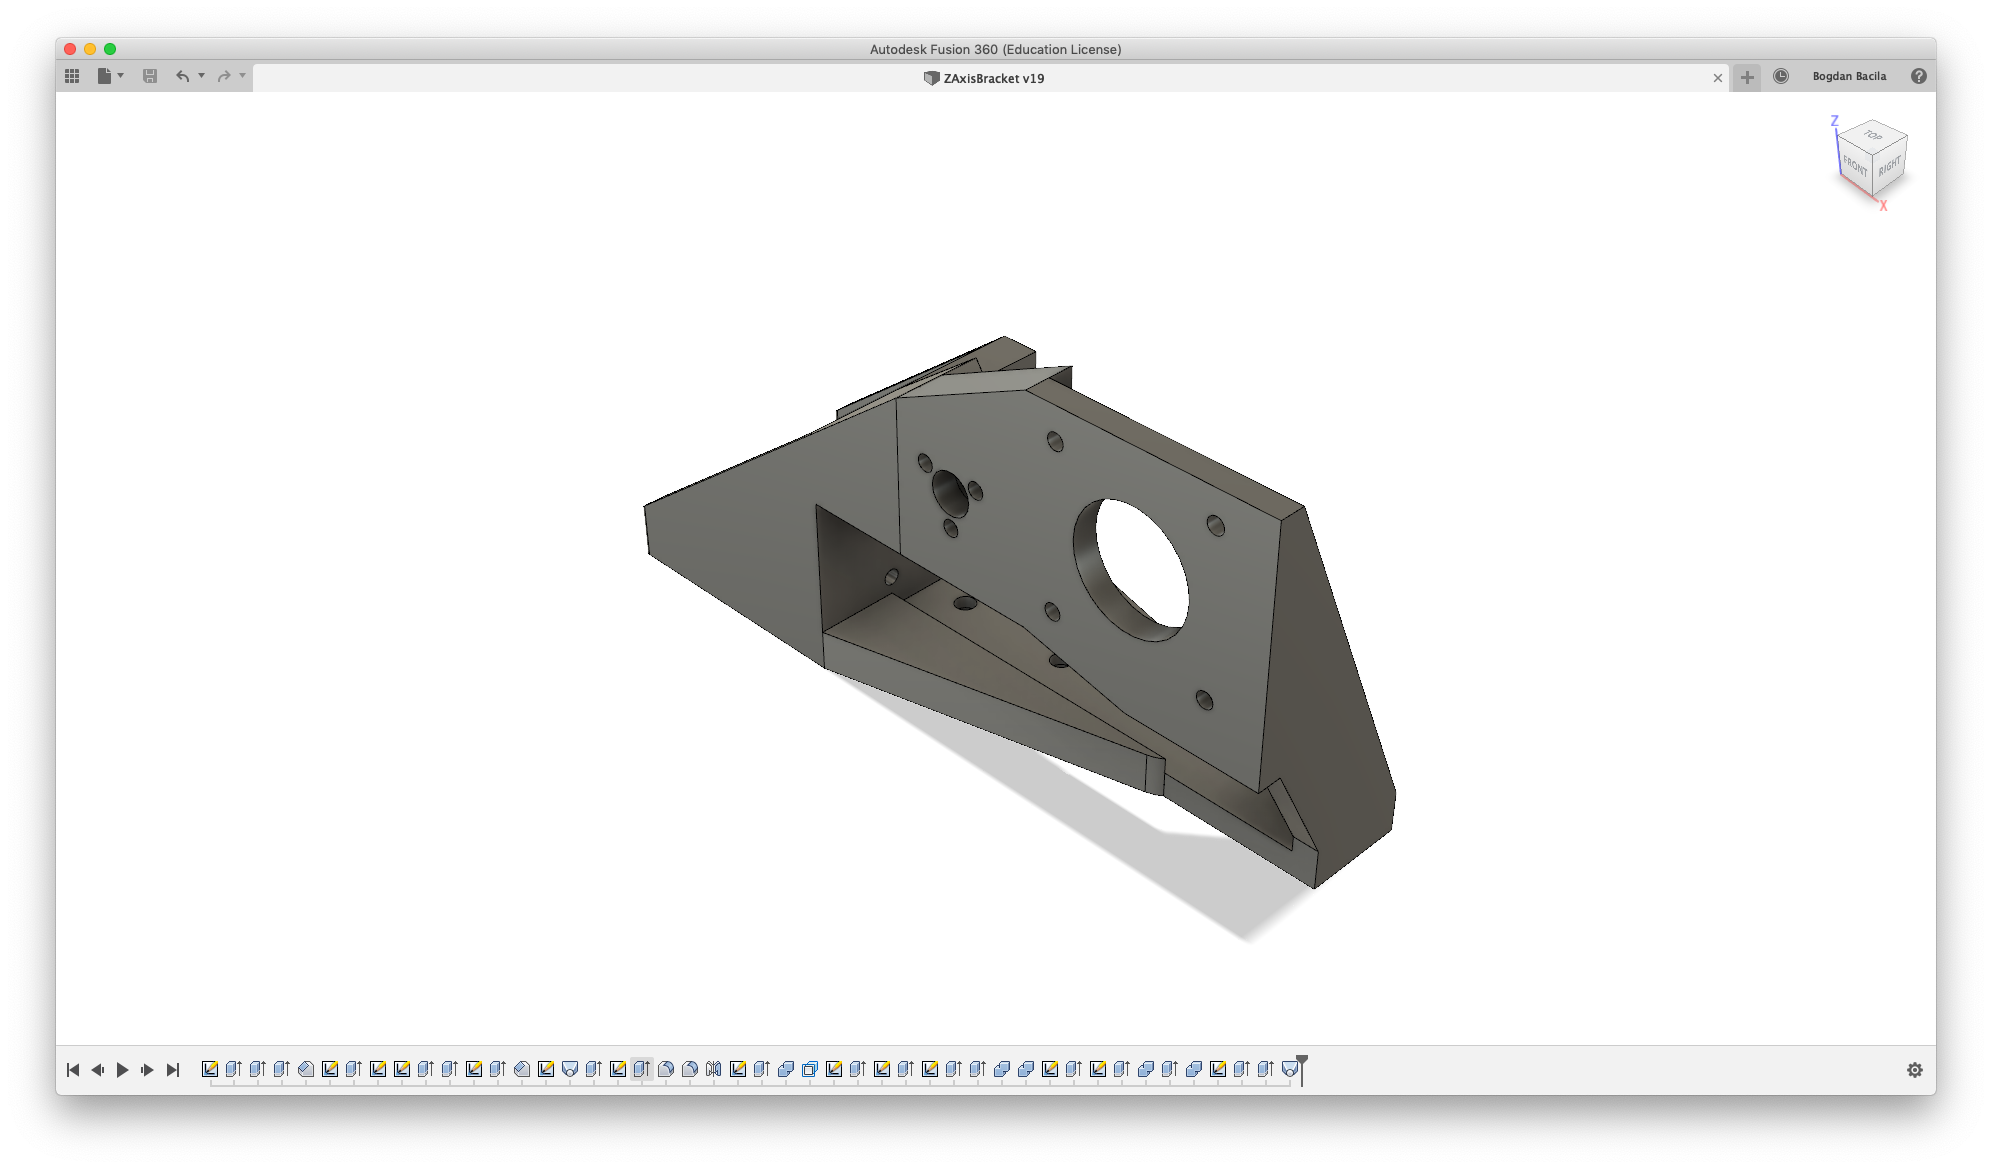Click the timeline end marker
This screenshot has height=1169, width=1992.
tap(1302, 1068)
